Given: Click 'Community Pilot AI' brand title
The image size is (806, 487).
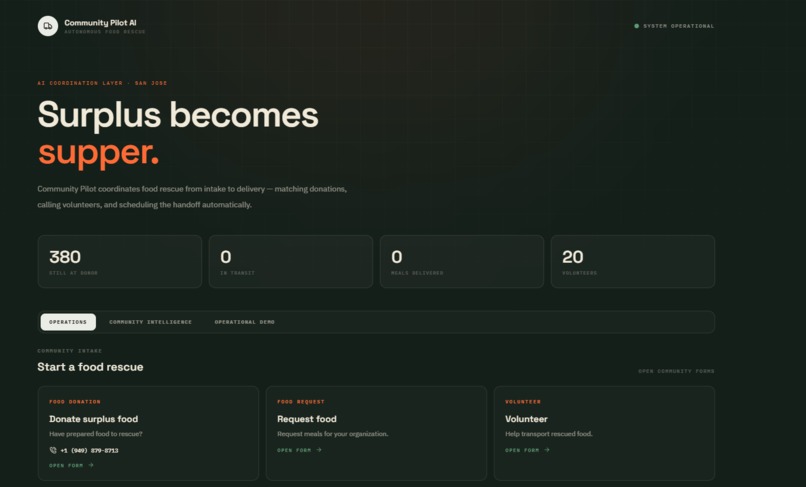Looking at the screenshot, I should pos(100,23).
